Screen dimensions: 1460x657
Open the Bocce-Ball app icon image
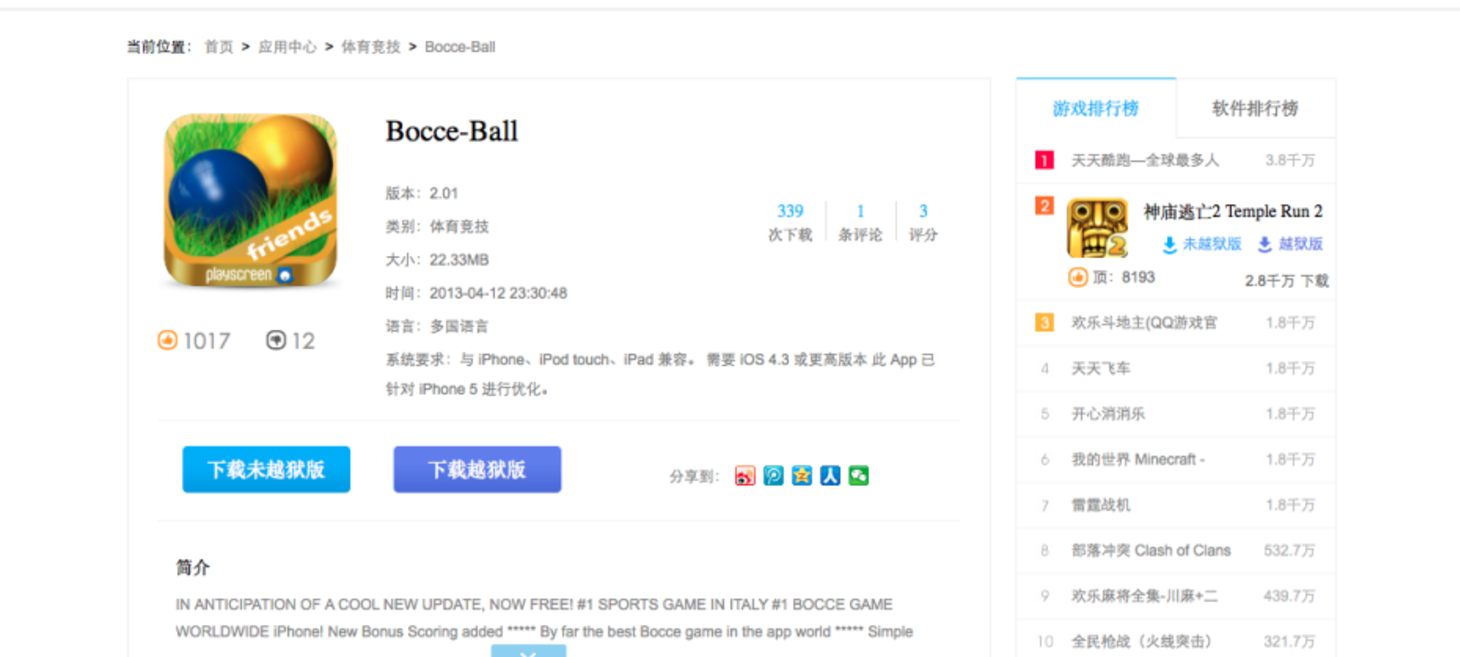[x=250, y=201]
